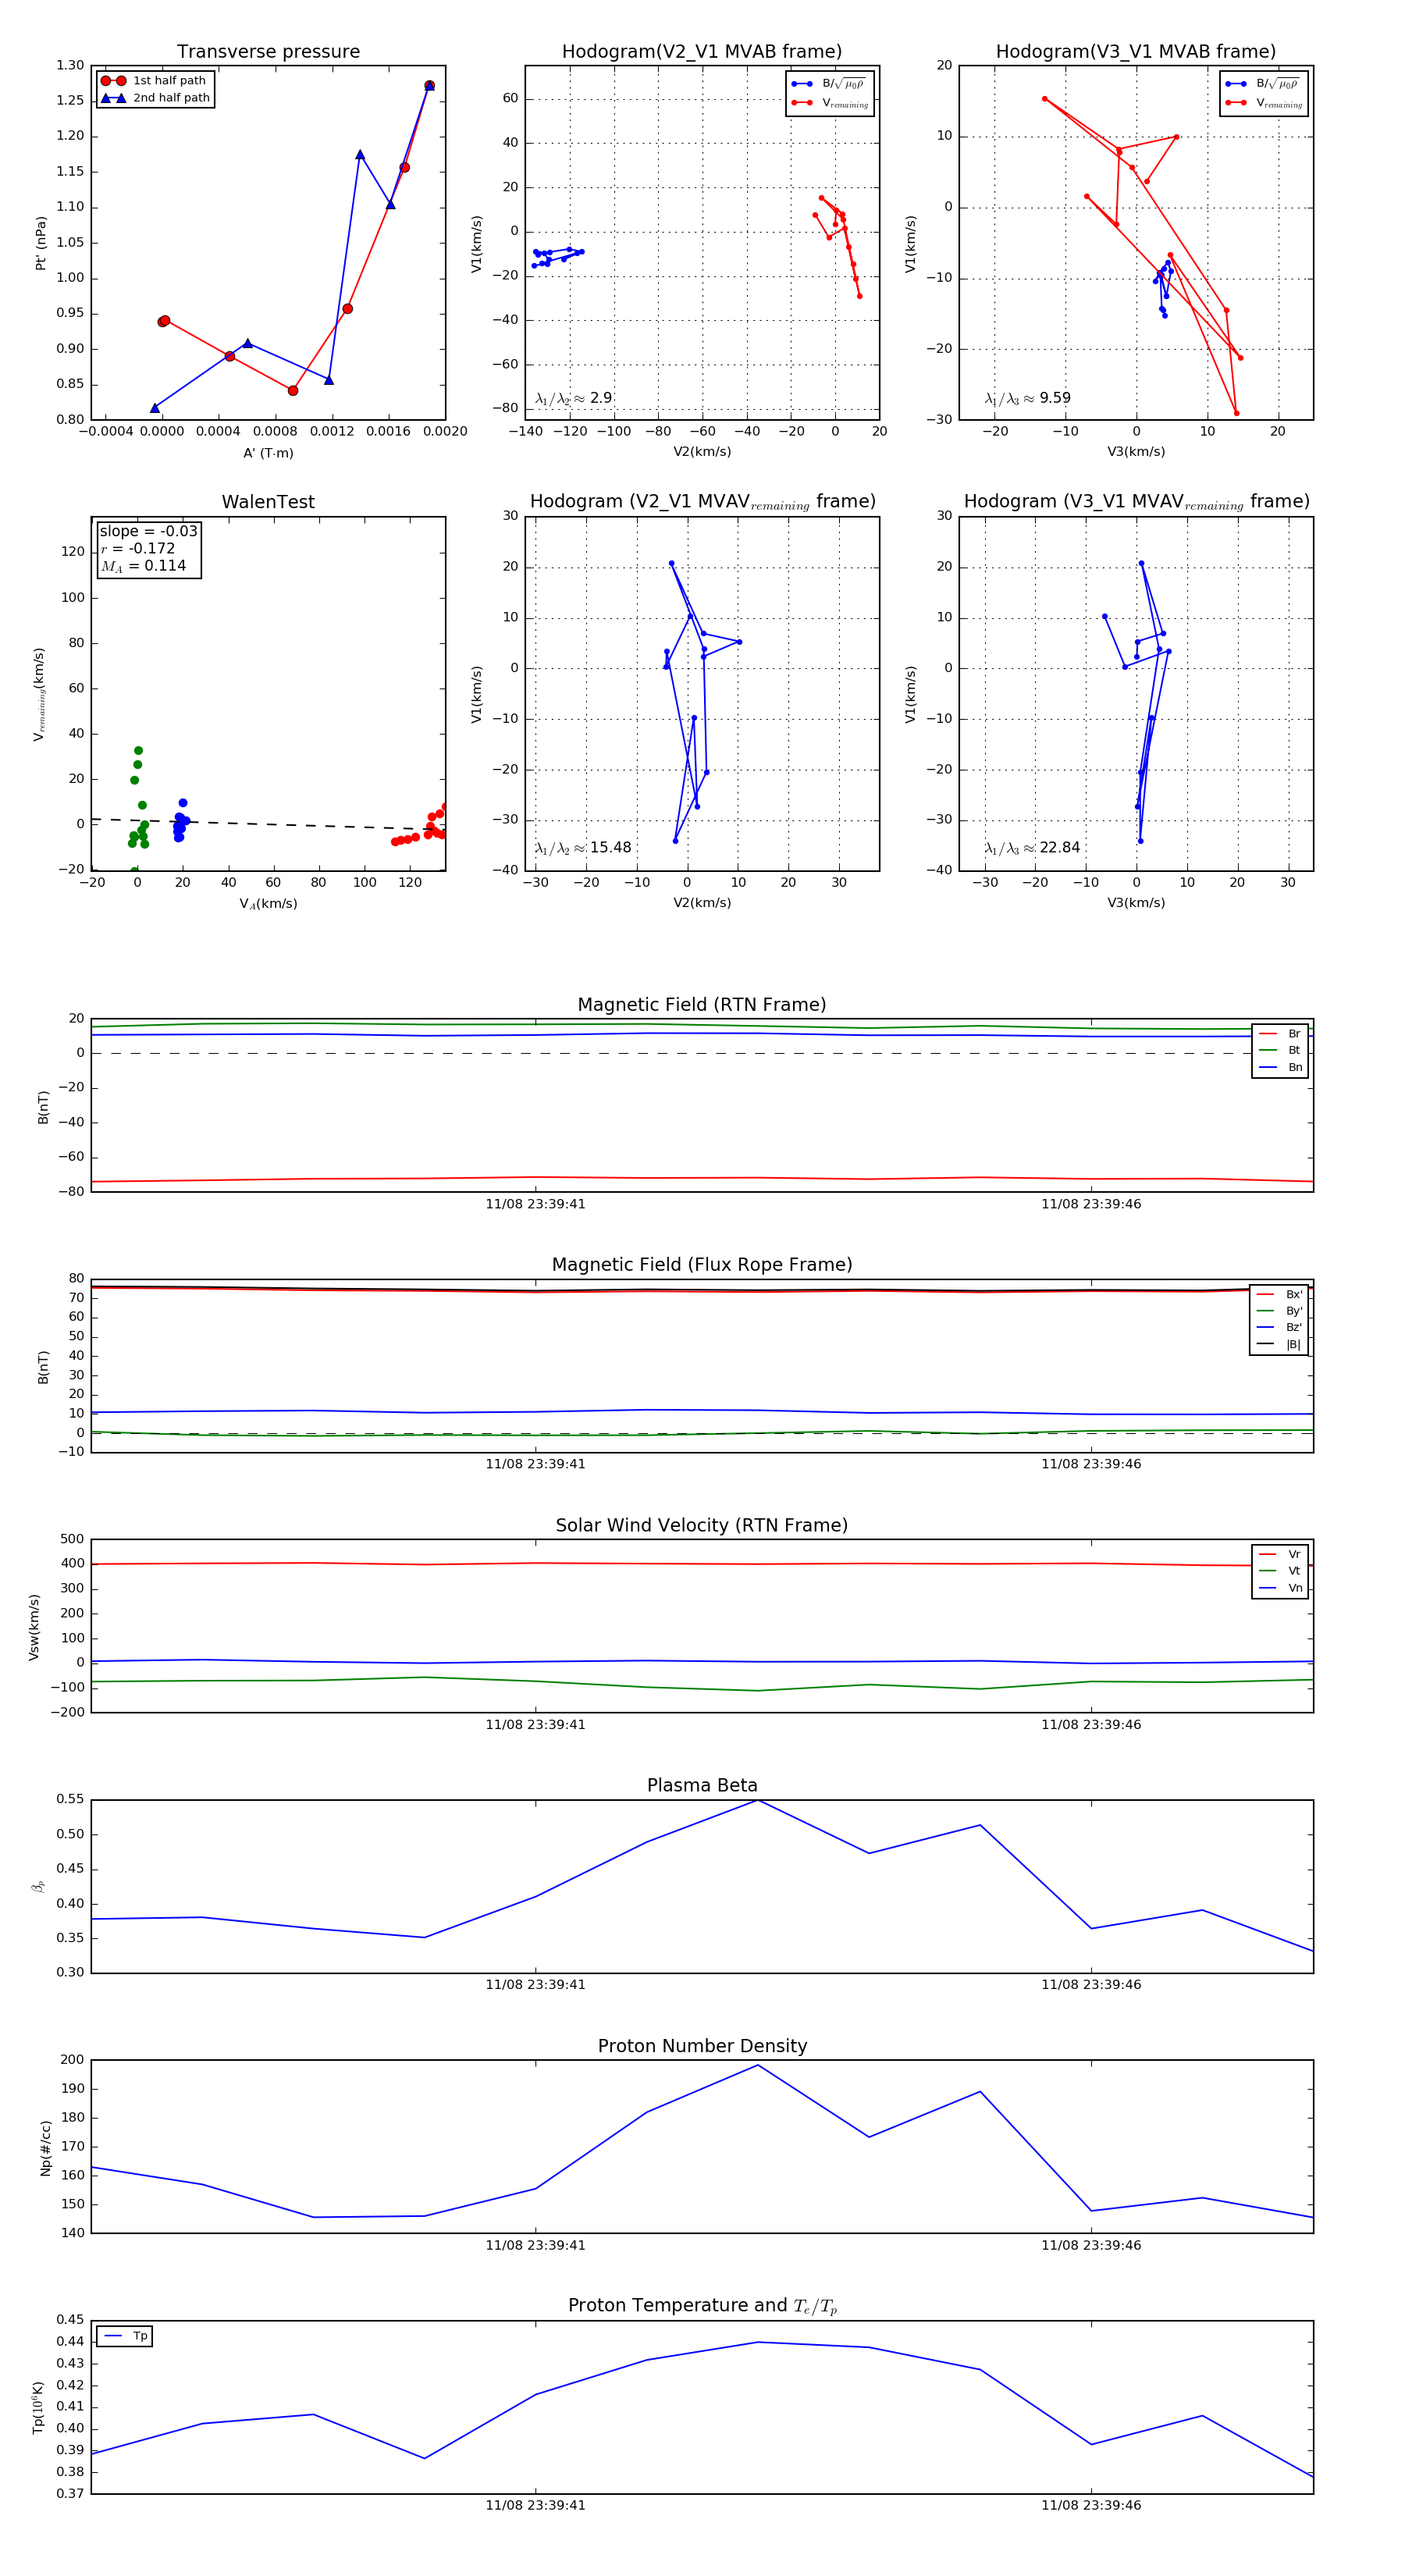Click the Pt' (nPa) y-axis label
Image resolution: width=1405 pixels, height=2576 pixels.
click(x=41, y=243)
